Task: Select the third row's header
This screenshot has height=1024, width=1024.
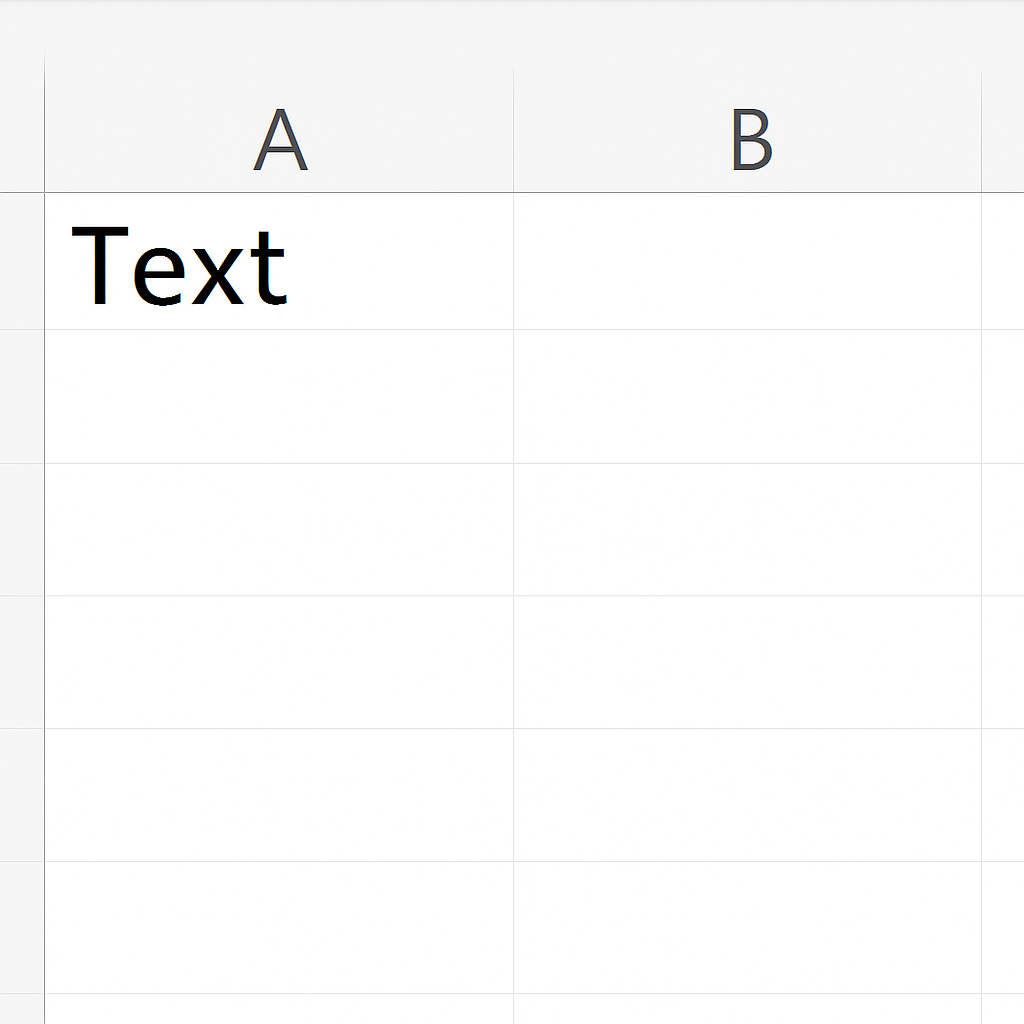Action: coord(22,529)
